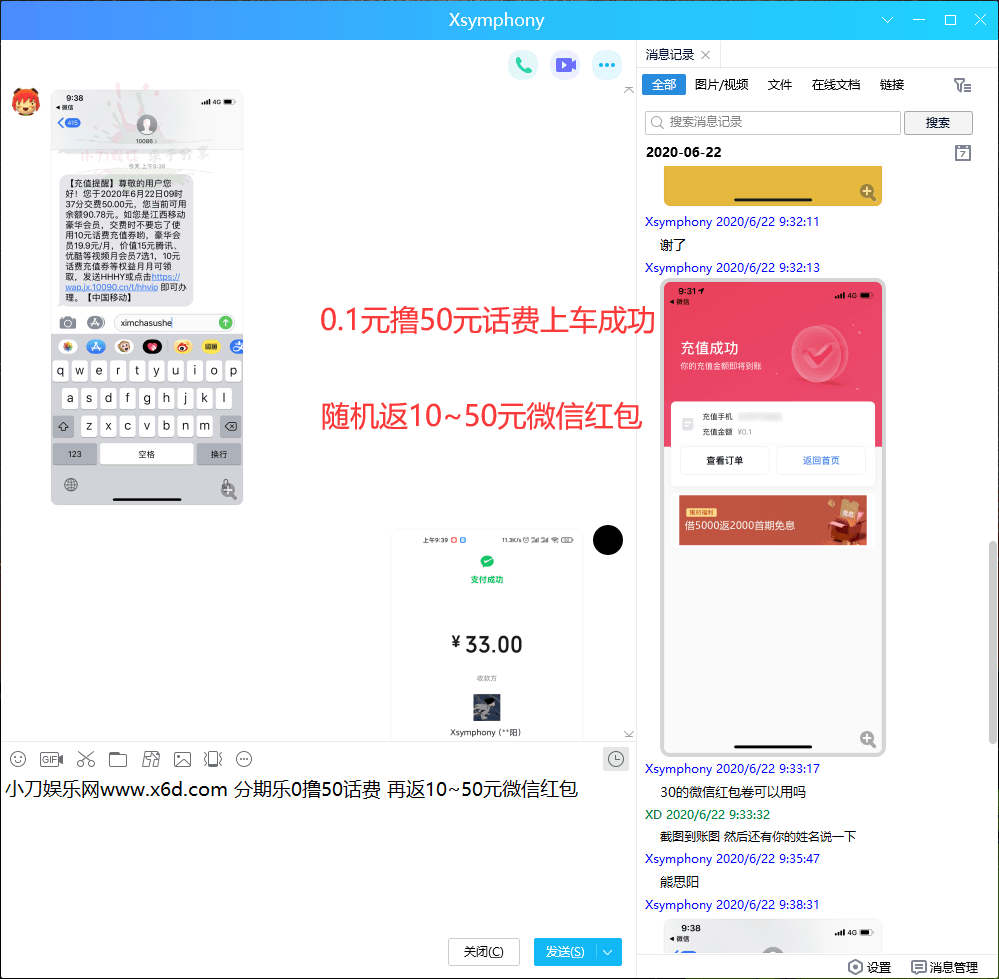Screen dimensions: 999x979
Task: Open the yellow image thumbnail in history
Action: tap(773, 186)
